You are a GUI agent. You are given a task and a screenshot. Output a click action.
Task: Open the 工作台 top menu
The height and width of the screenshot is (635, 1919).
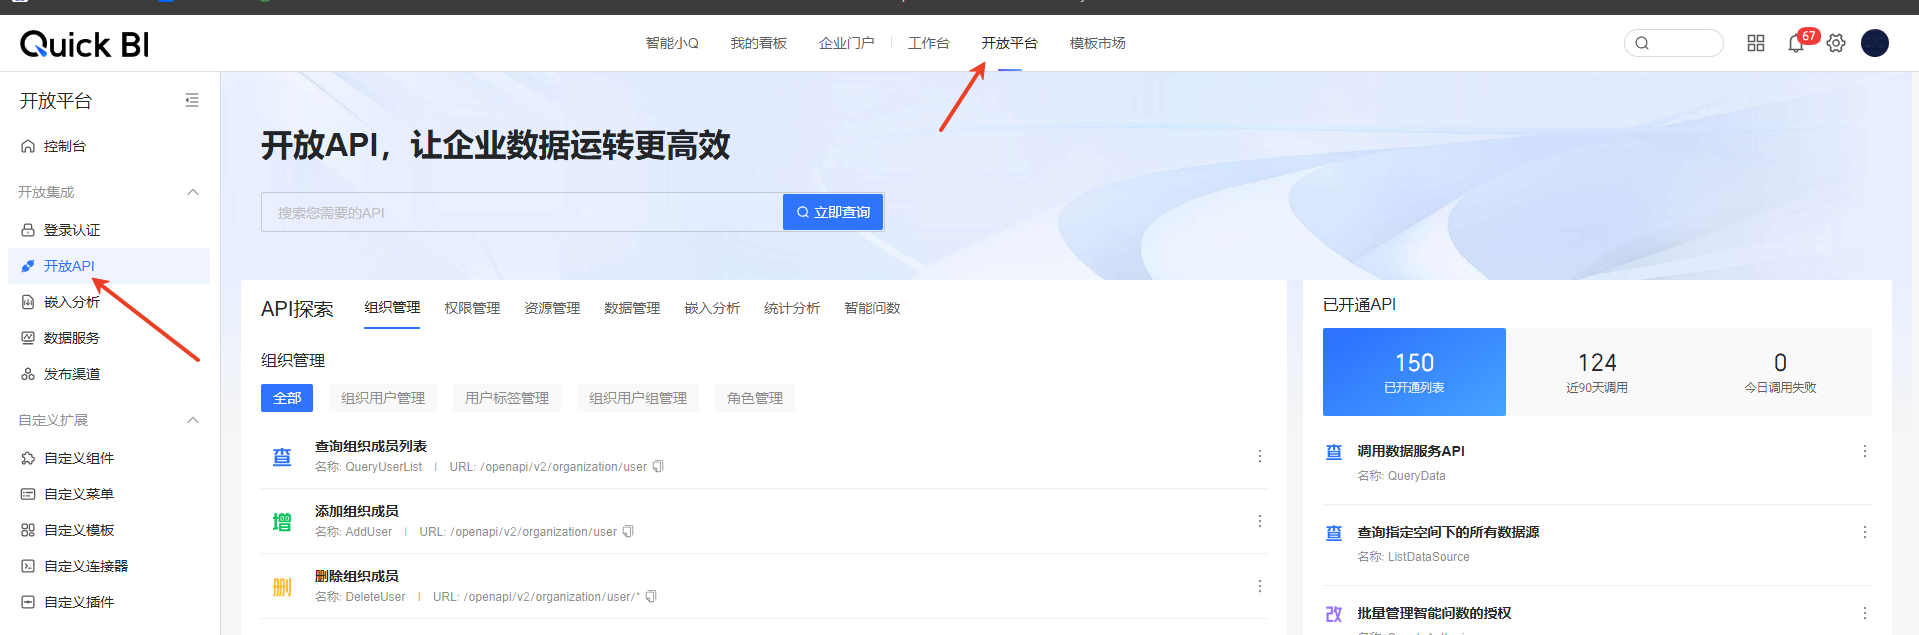(x=928, y=43)
